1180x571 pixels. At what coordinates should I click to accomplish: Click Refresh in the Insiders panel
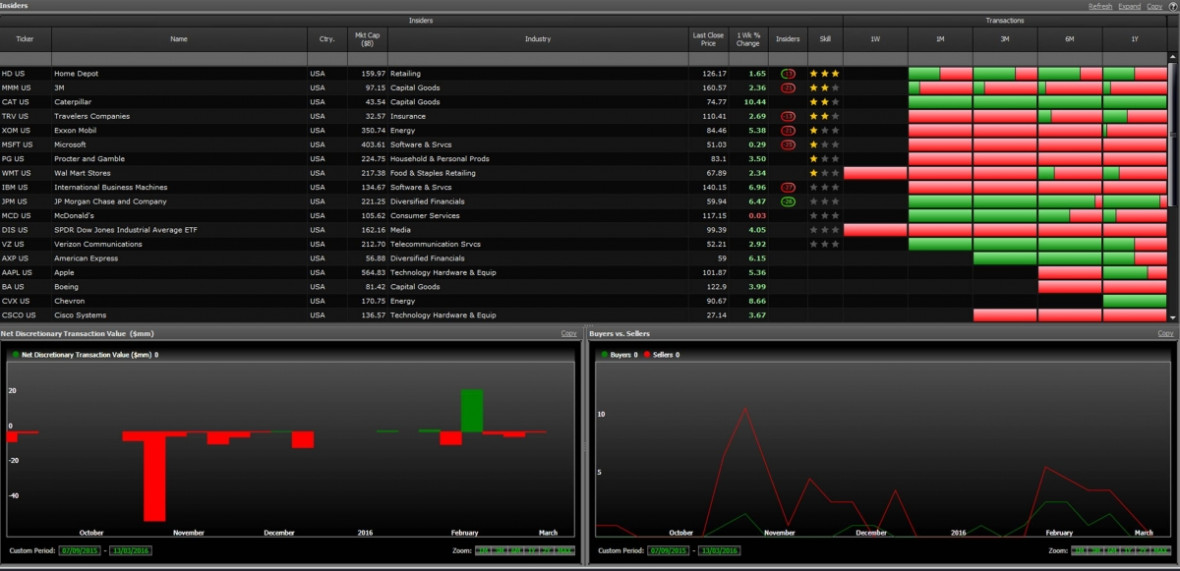click(1099, 6)
